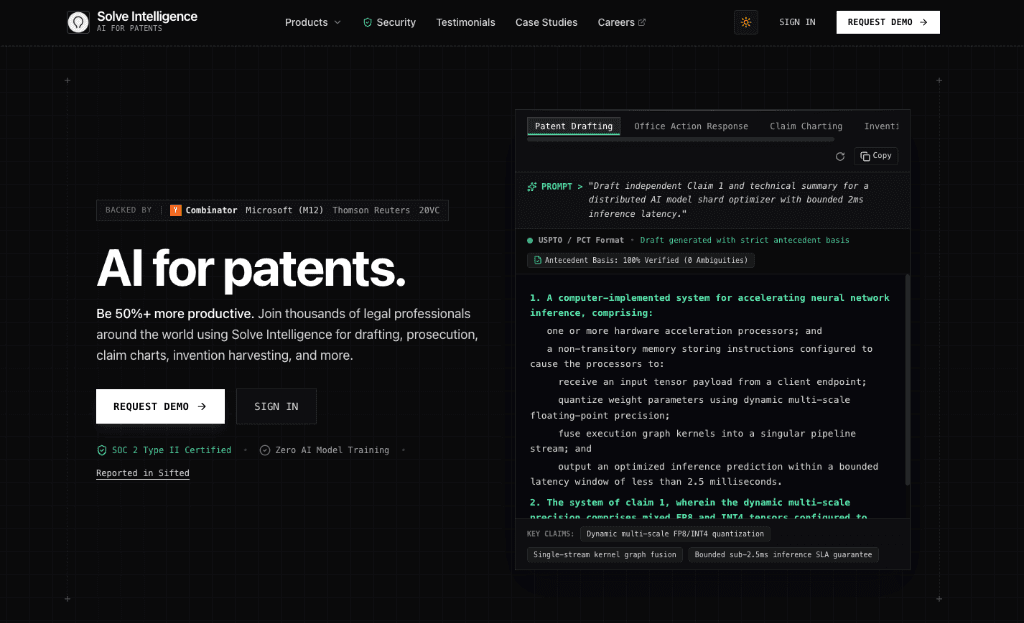Expand the Products dropdown menu
The width and height of the screenshot is (1024, 623).
(313, 22)
